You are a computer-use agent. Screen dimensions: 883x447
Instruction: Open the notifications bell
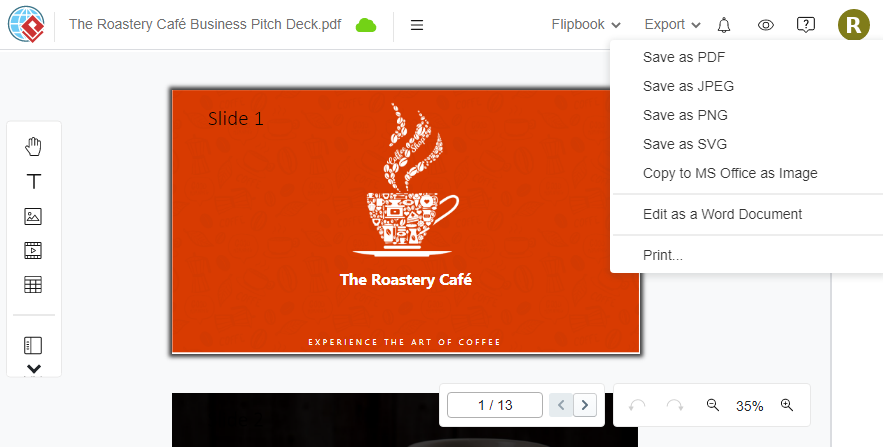724,25
